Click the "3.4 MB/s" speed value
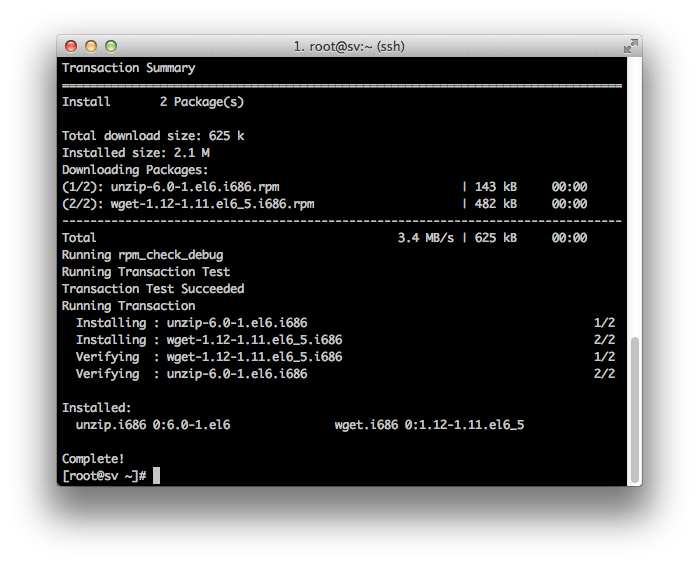This screenshot has width=699, height=565. pos(426,238)
